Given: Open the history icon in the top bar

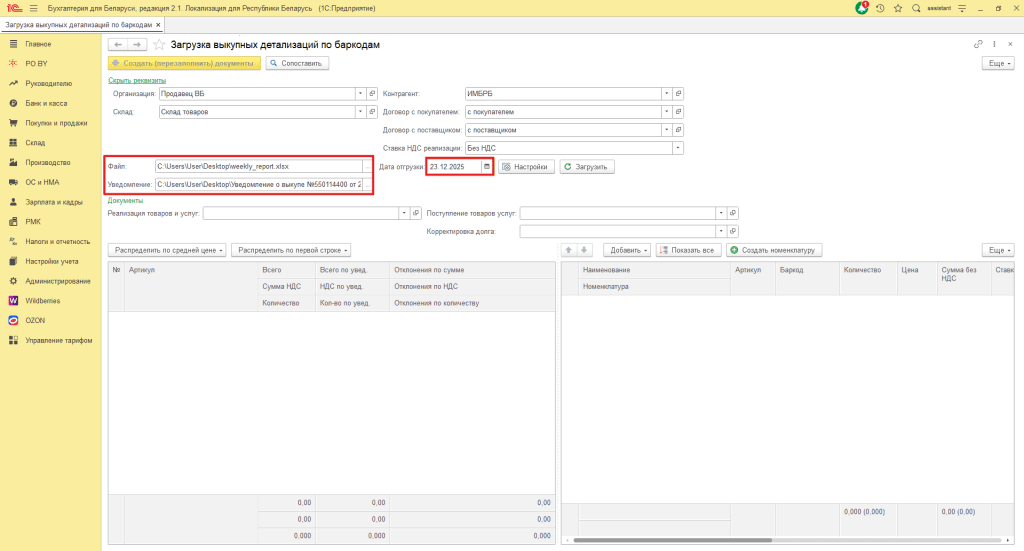Looking at the screenshot, I should (x=879, y=7).
